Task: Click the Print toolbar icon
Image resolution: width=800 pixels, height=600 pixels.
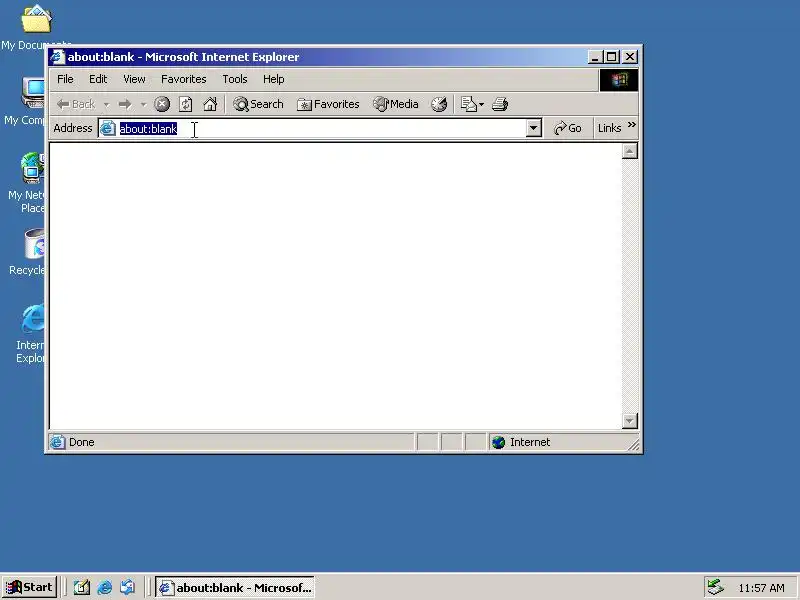Action: (499, 104)
